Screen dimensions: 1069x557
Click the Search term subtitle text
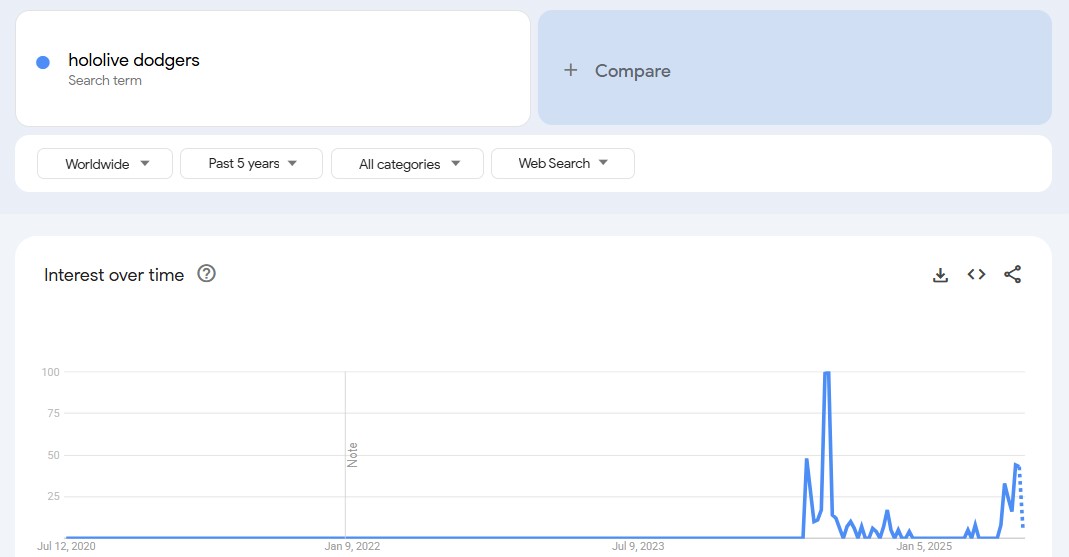(105, 80)
